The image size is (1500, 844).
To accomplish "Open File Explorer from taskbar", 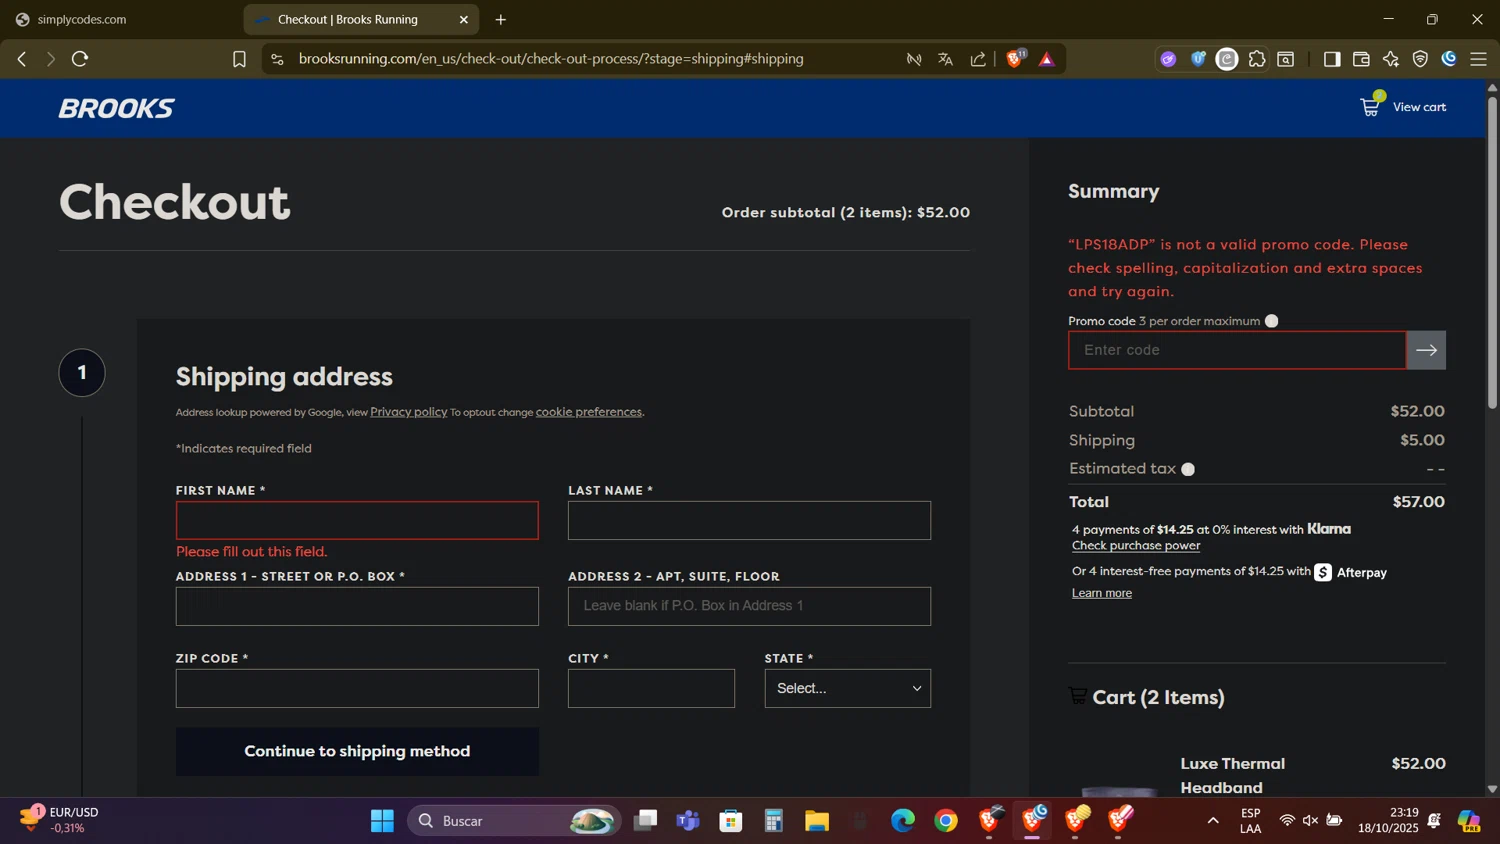I will pyautogui.click(x=817, y=821).
